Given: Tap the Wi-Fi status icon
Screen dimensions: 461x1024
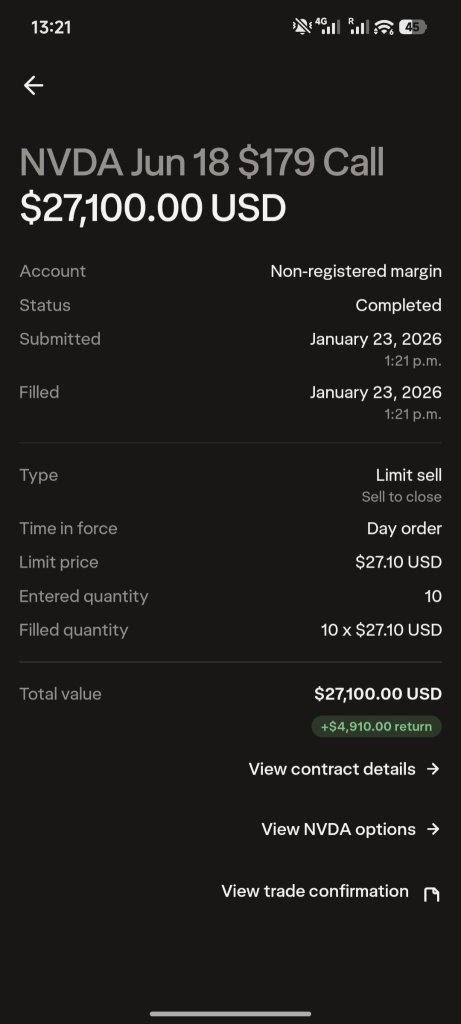Looking at the screenshot, I should [384, 27].
